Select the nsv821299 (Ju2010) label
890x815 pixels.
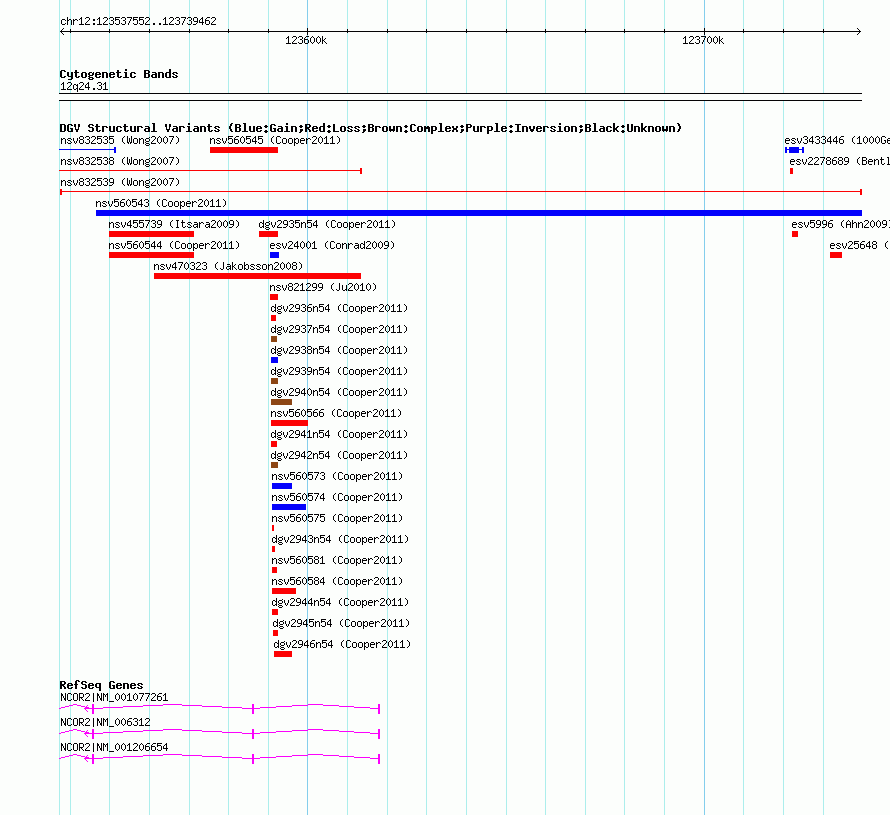coord(323,287)
